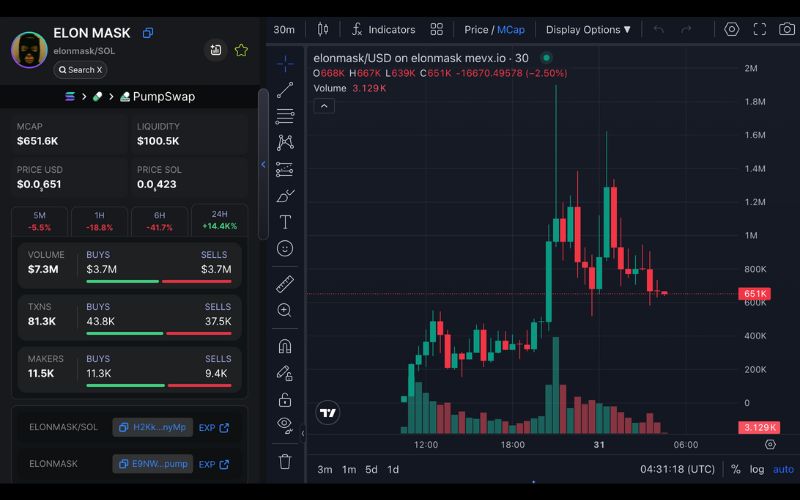Add ELON MASK to favorites star
Image resolution: width=800 pixels, height=500 pixels.
tap(241, 50)
